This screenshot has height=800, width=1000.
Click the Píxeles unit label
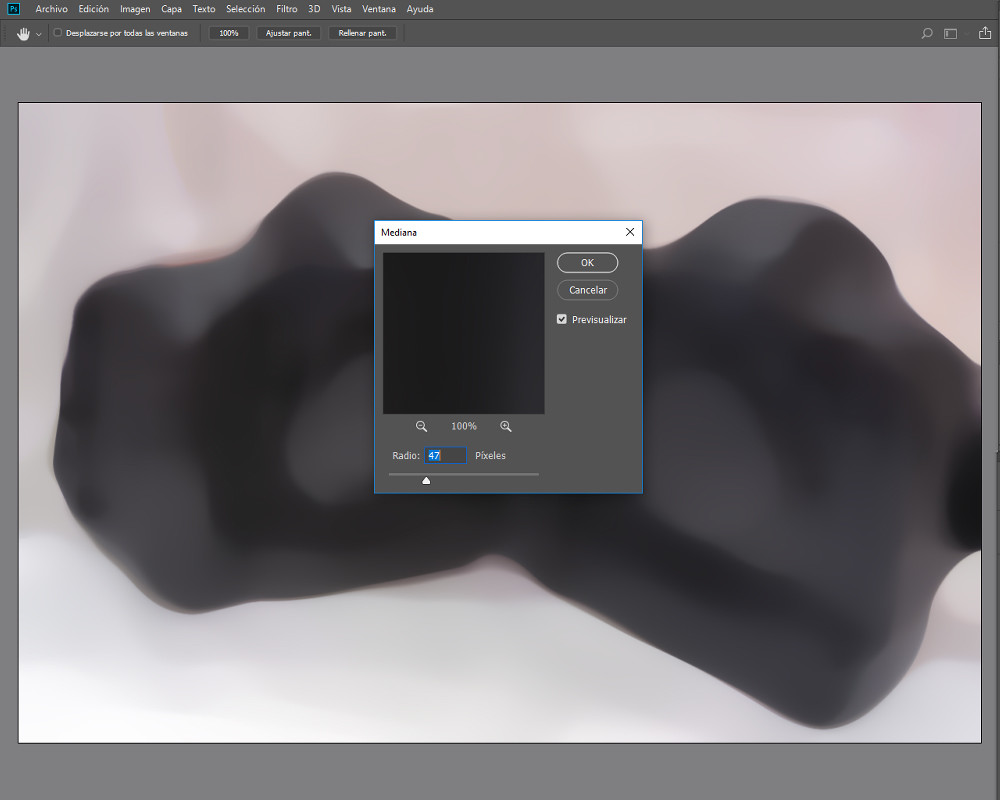coord(490,456)
